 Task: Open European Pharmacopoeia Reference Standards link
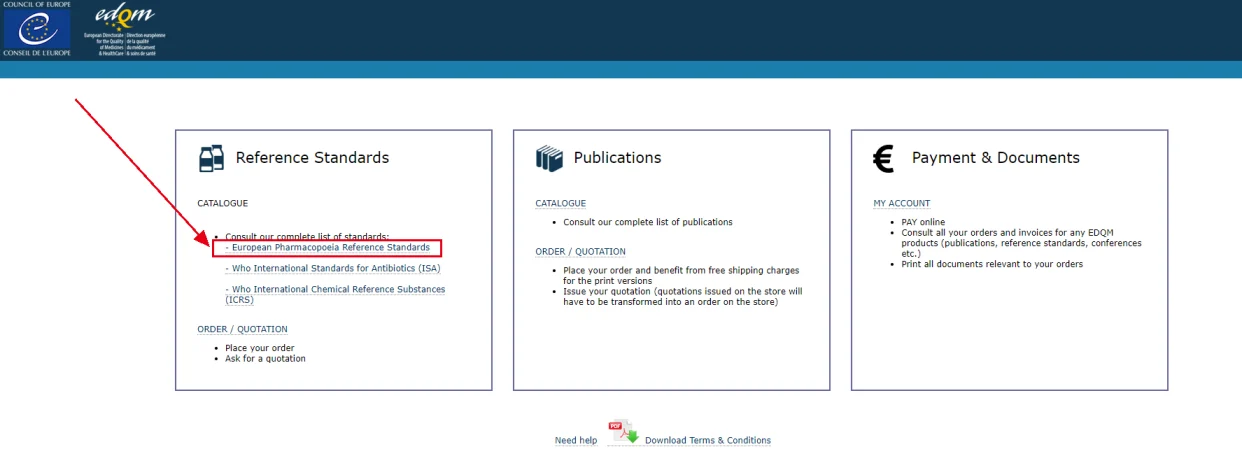328,247
